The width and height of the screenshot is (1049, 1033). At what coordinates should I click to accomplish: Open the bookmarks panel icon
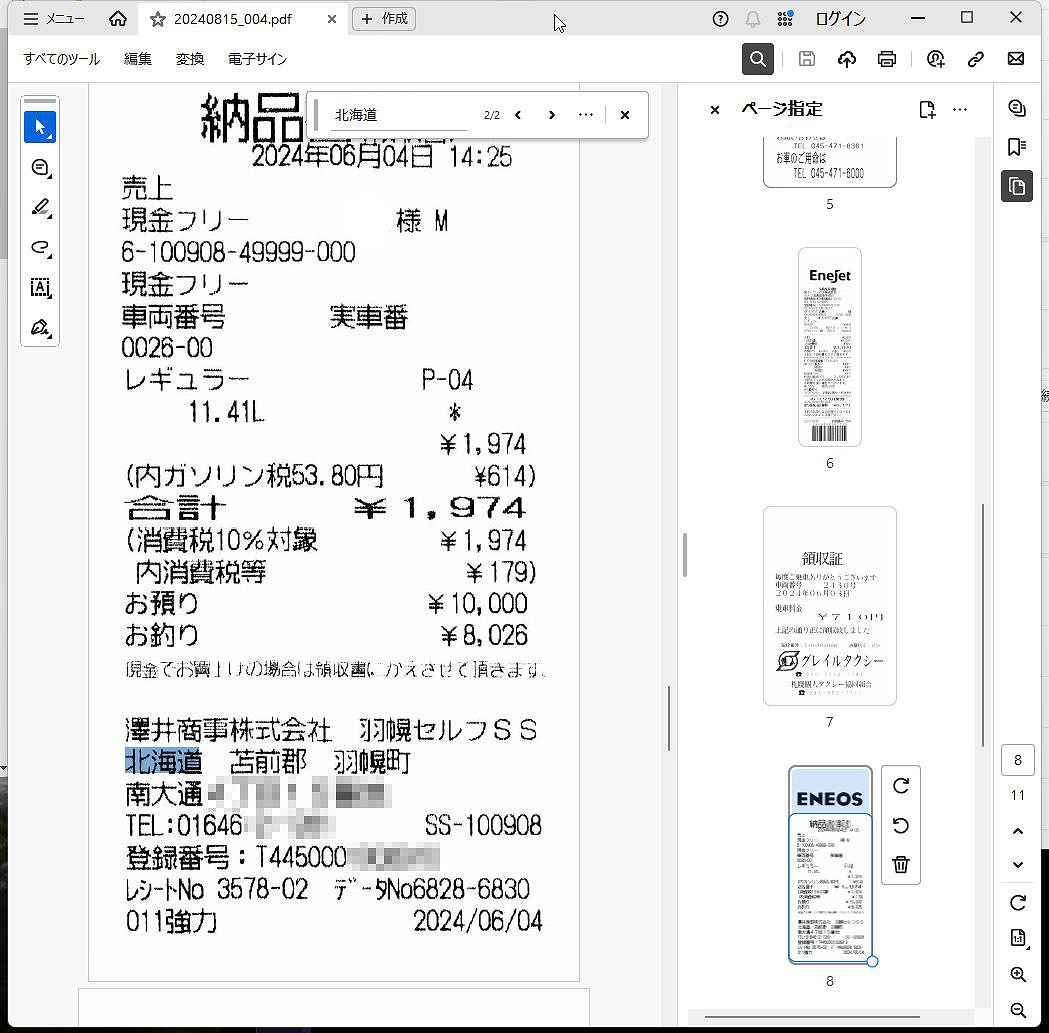click(x=1017, y=147)
